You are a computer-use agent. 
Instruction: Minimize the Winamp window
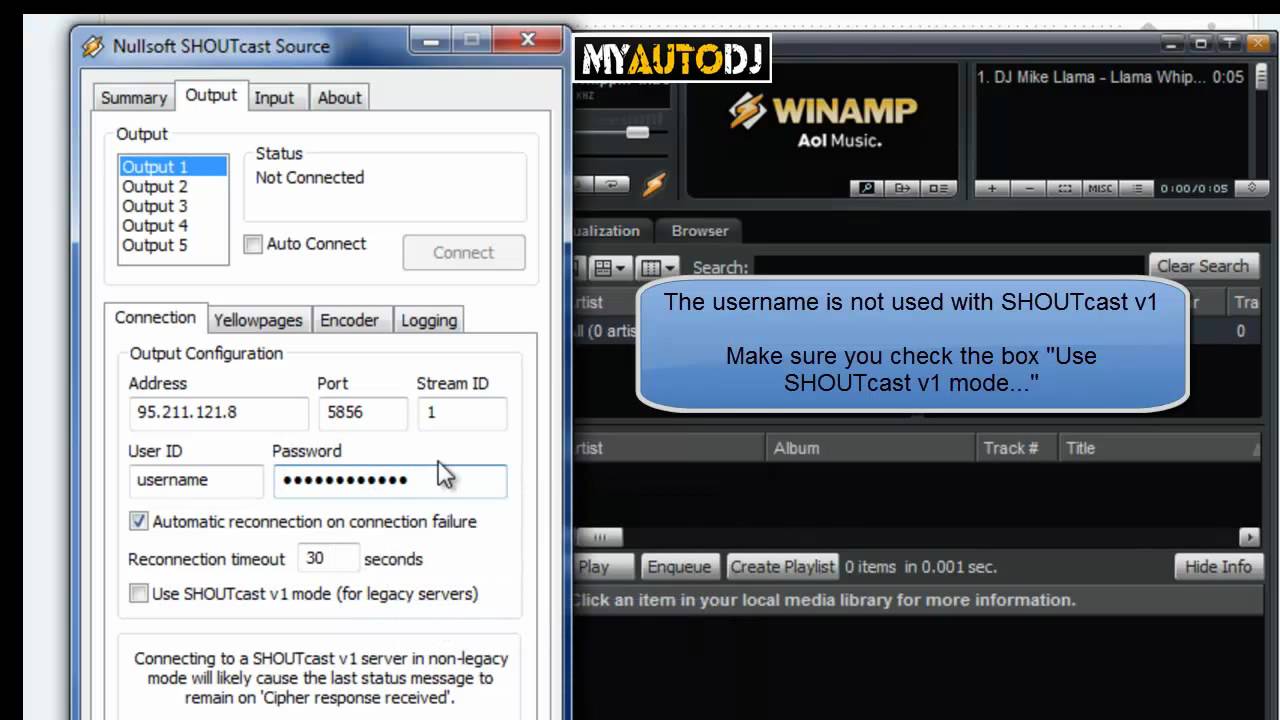[x=1172, y=43]
